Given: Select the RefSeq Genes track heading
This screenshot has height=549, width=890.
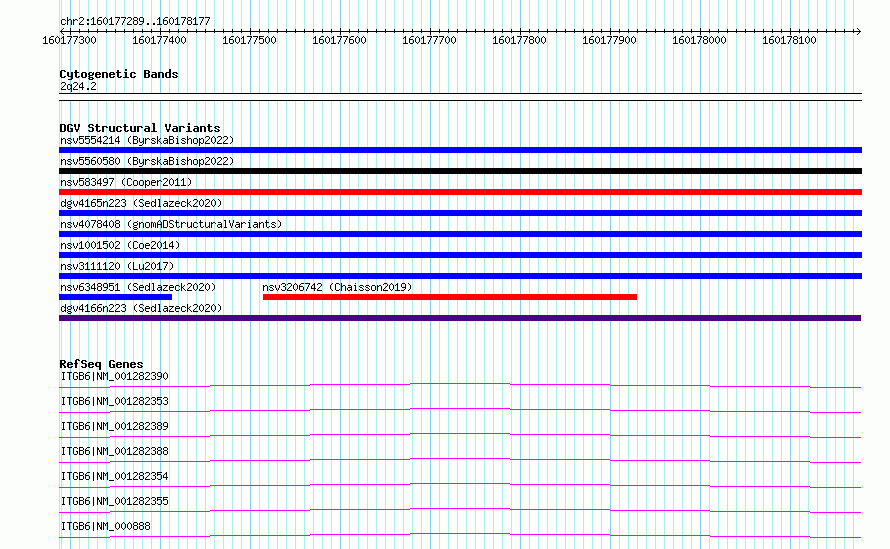Looking at the screenshot, I should click(x=101, y=364).
